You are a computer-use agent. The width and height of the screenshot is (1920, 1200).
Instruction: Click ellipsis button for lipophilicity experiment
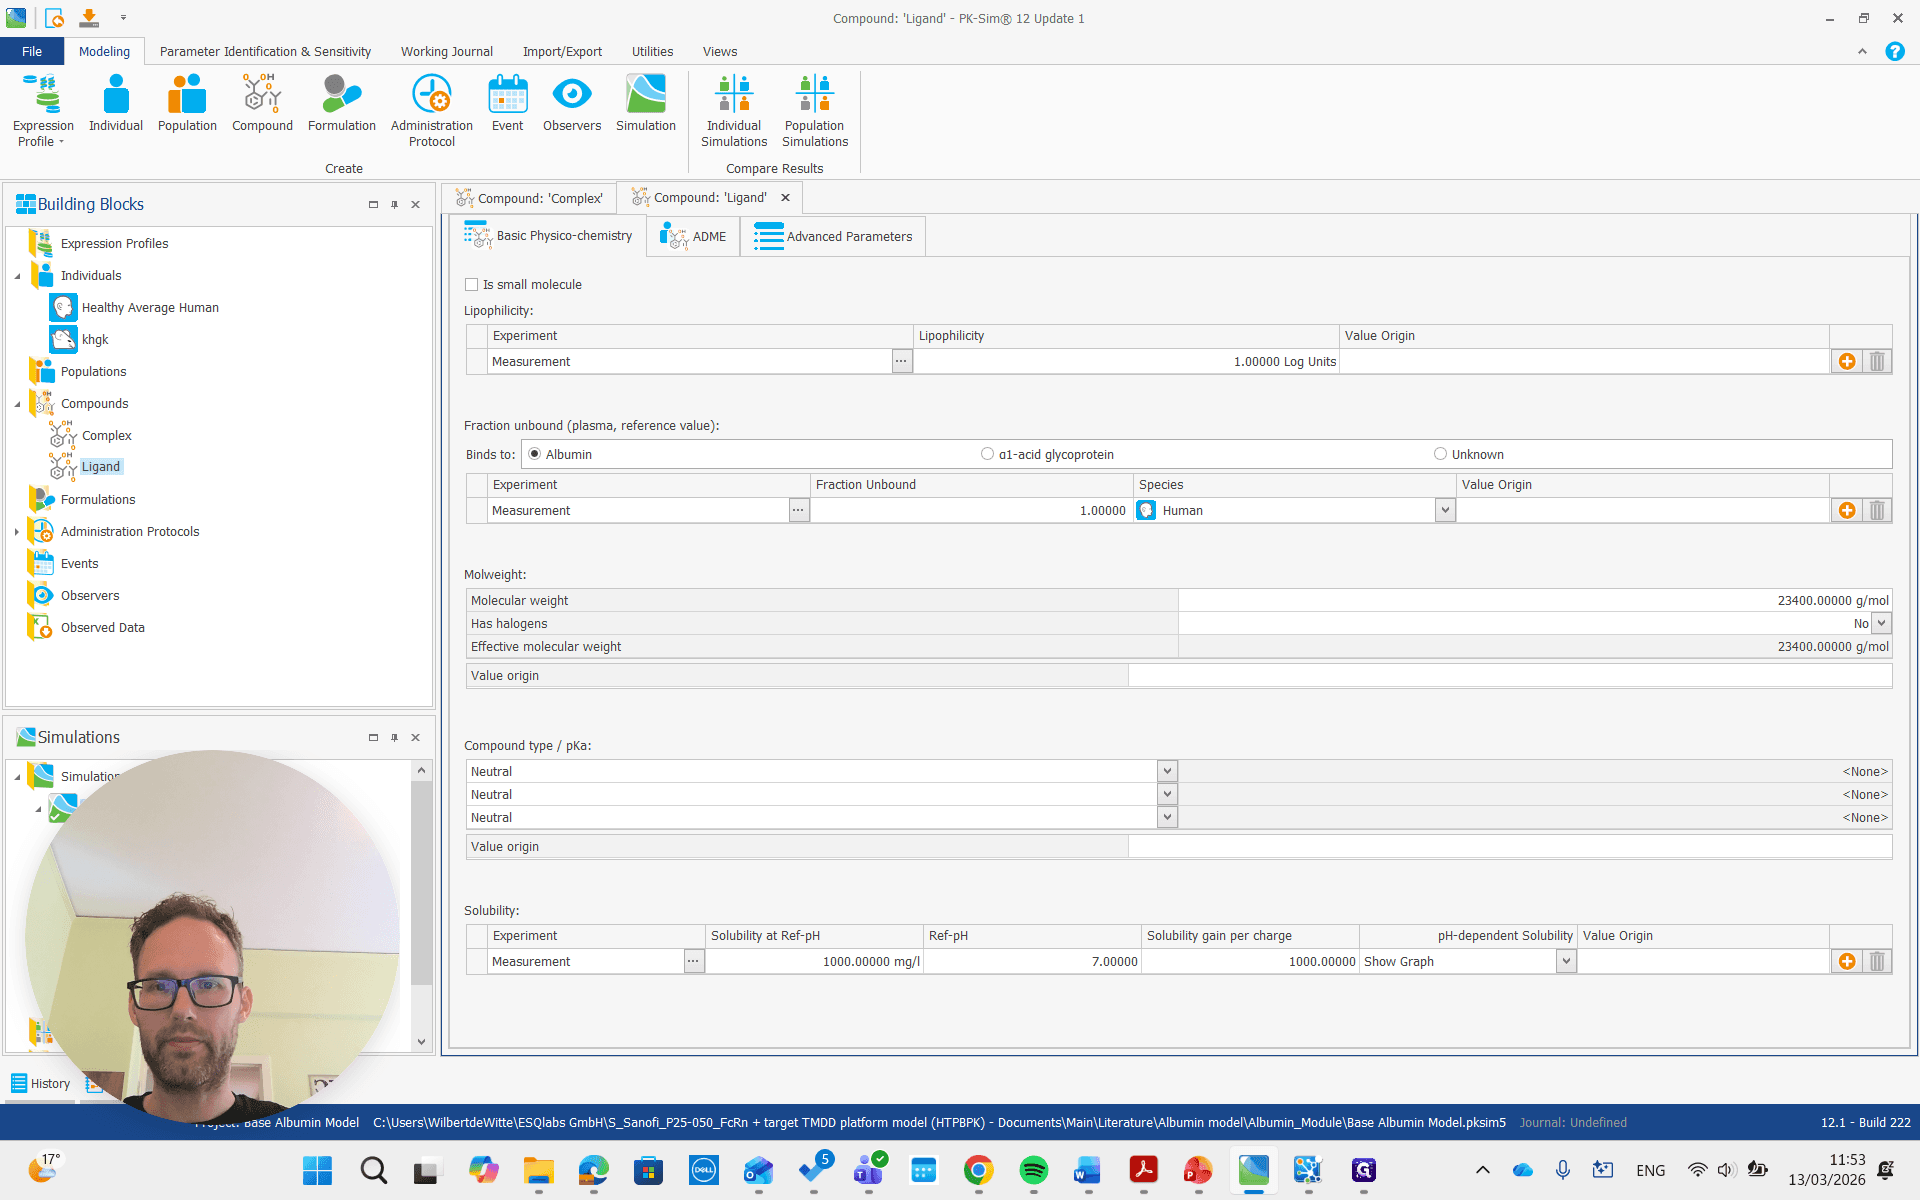[x=901, y=362]
